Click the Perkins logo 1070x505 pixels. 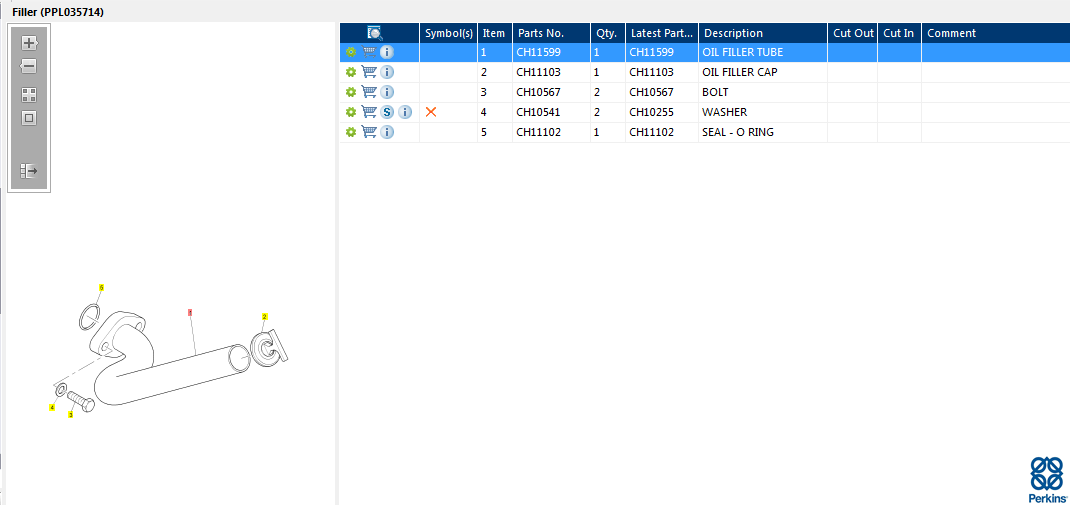(1047, 480)
